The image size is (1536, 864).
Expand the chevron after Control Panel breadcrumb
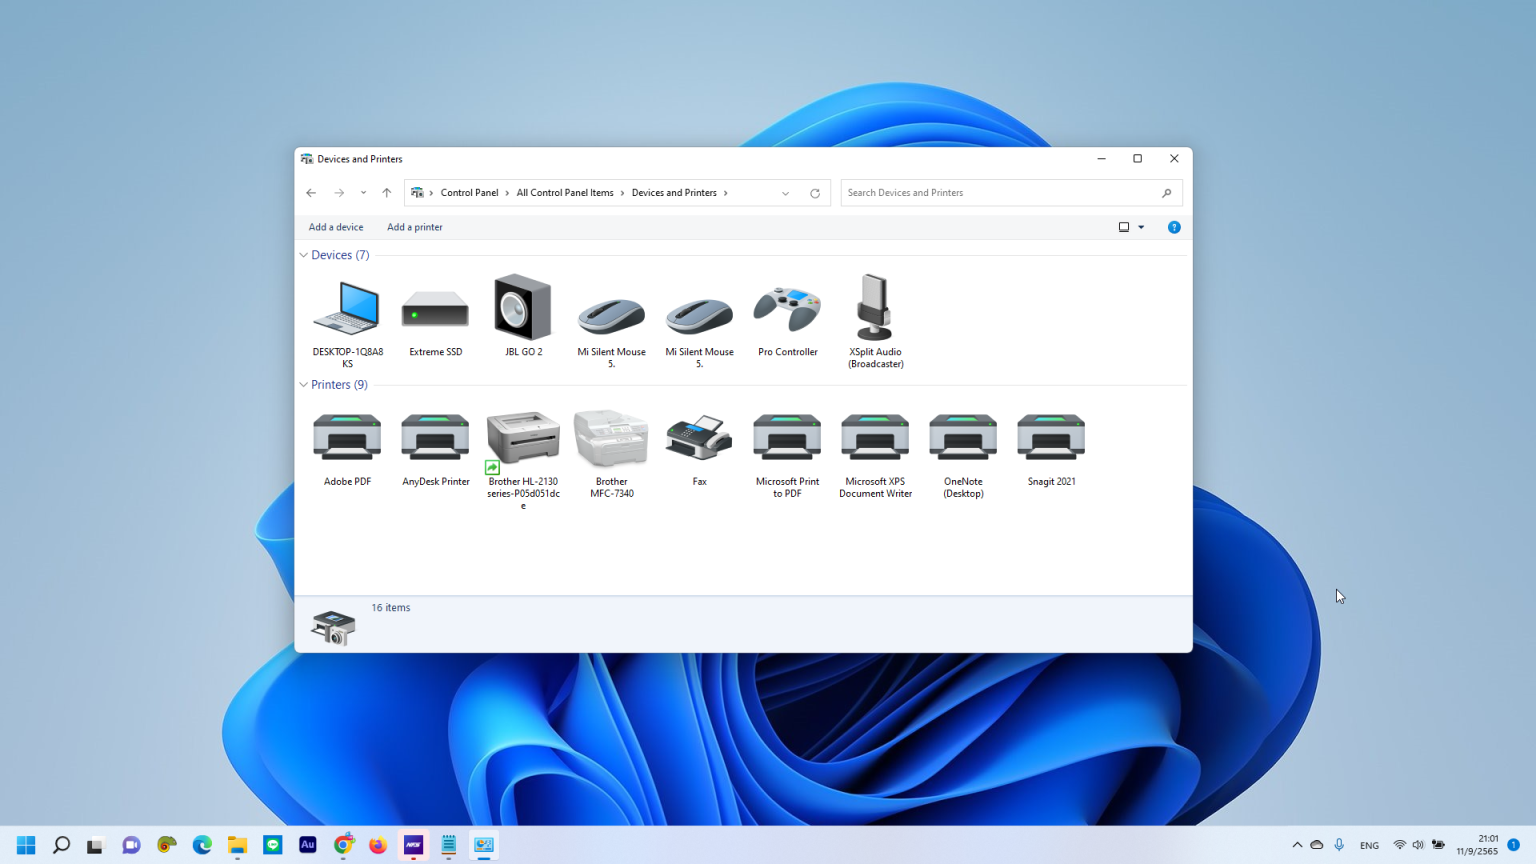507,193
